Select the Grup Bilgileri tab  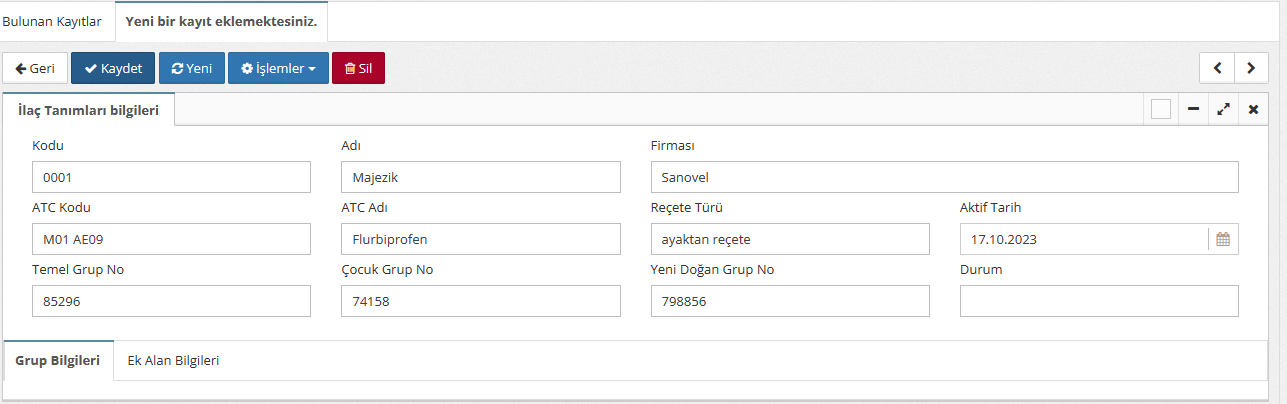(x=58, y=360)
